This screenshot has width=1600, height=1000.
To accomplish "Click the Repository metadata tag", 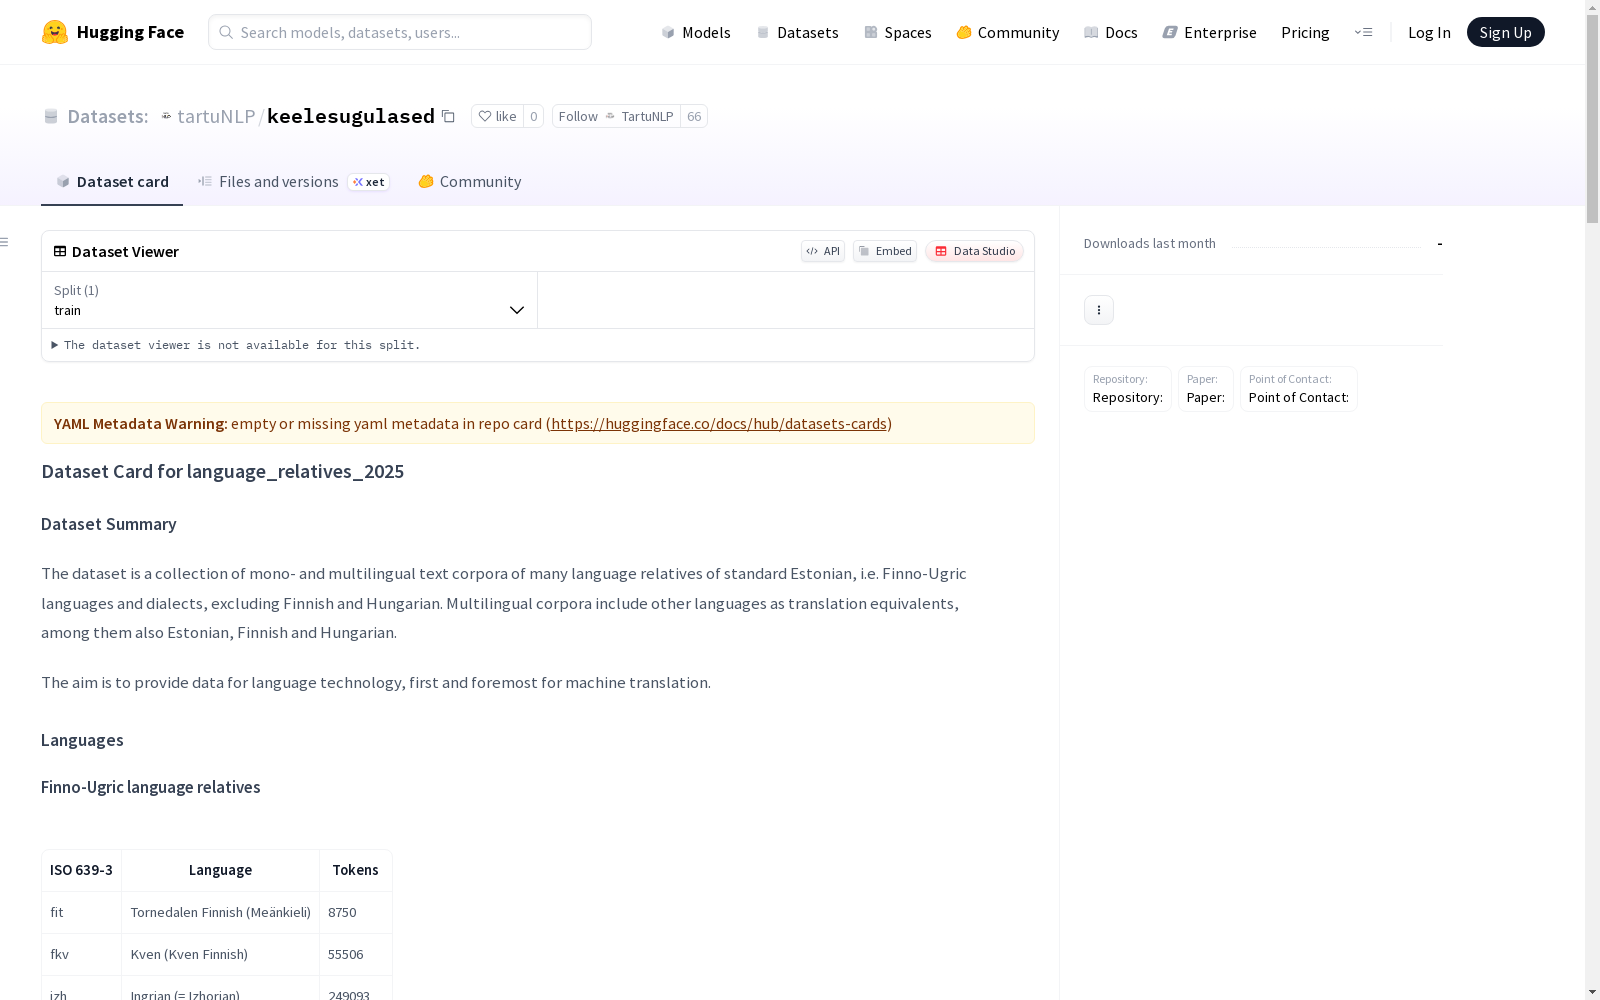I will coord(1128,389).
